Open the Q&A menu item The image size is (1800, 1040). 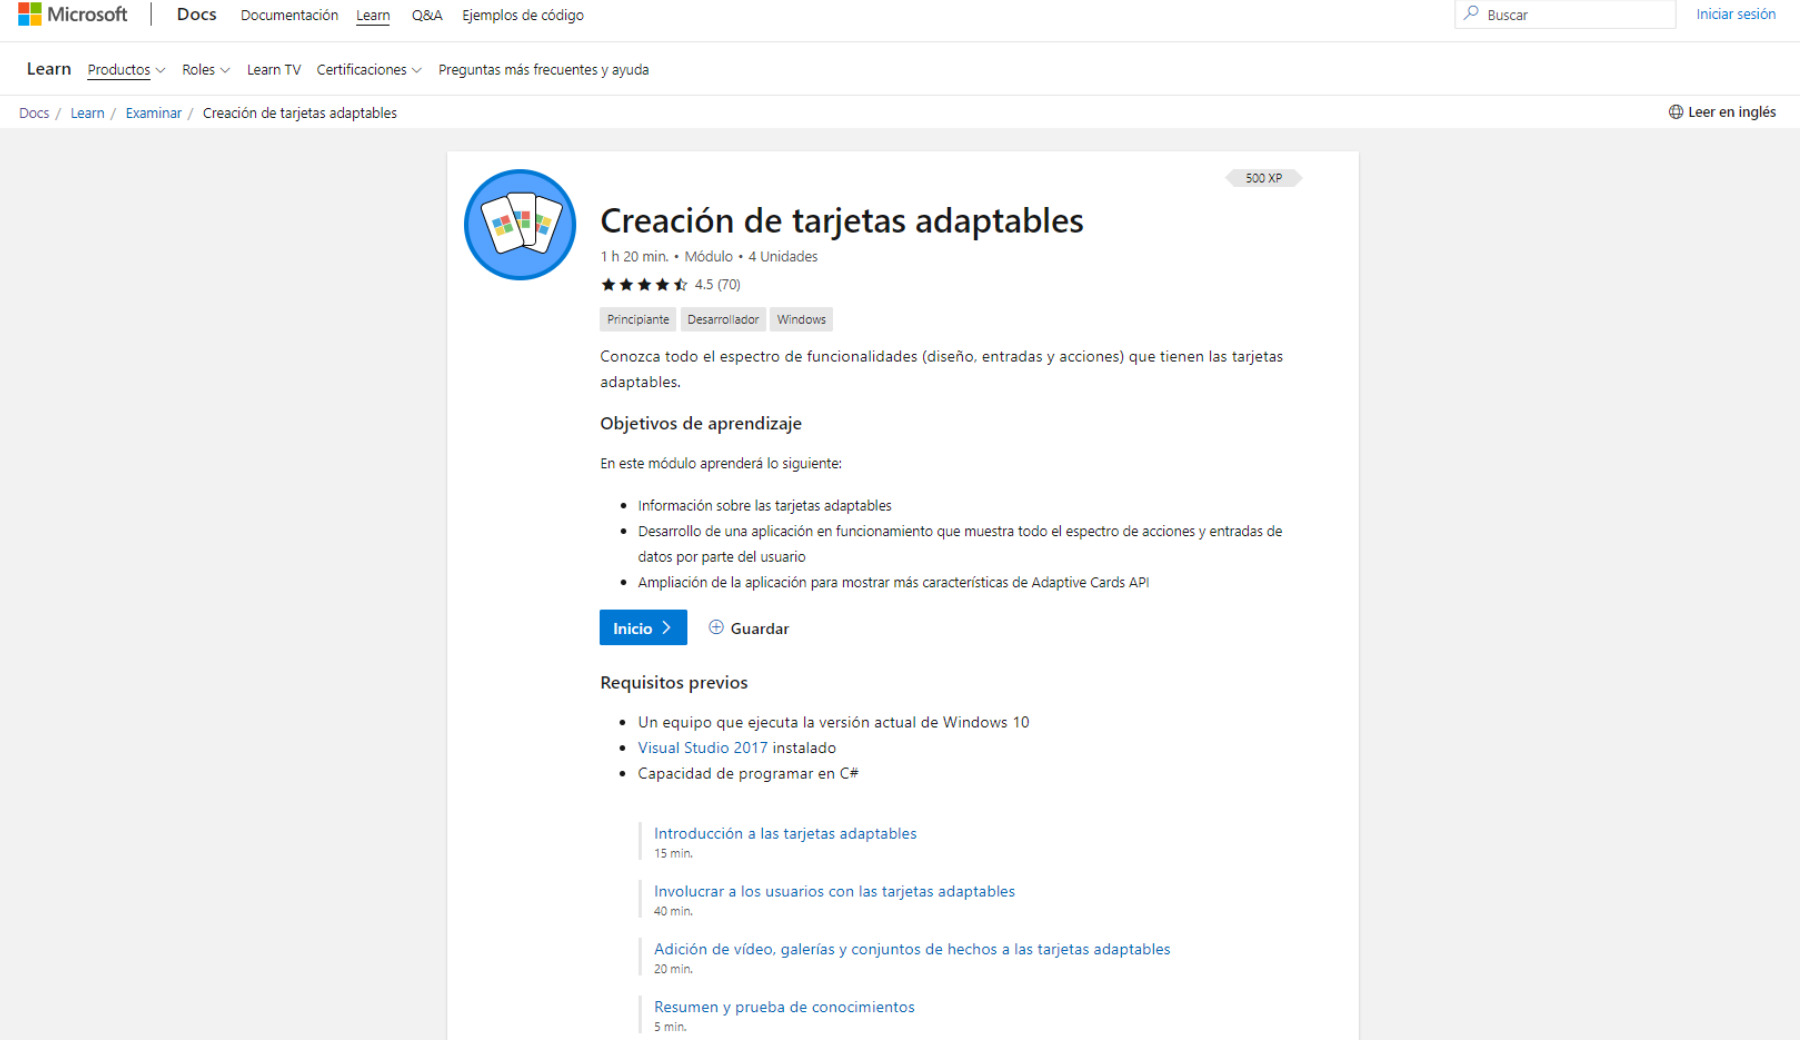click(427, 15)
